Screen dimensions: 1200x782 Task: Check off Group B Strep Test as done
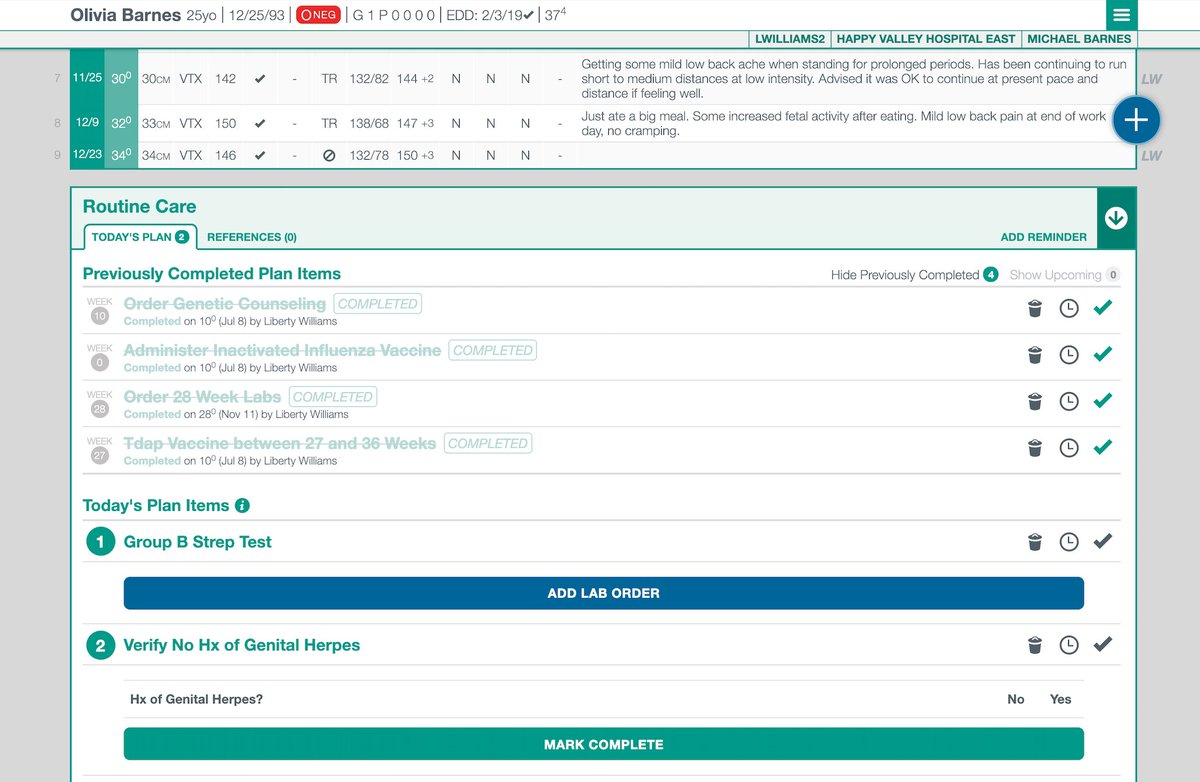(1102, 542)
